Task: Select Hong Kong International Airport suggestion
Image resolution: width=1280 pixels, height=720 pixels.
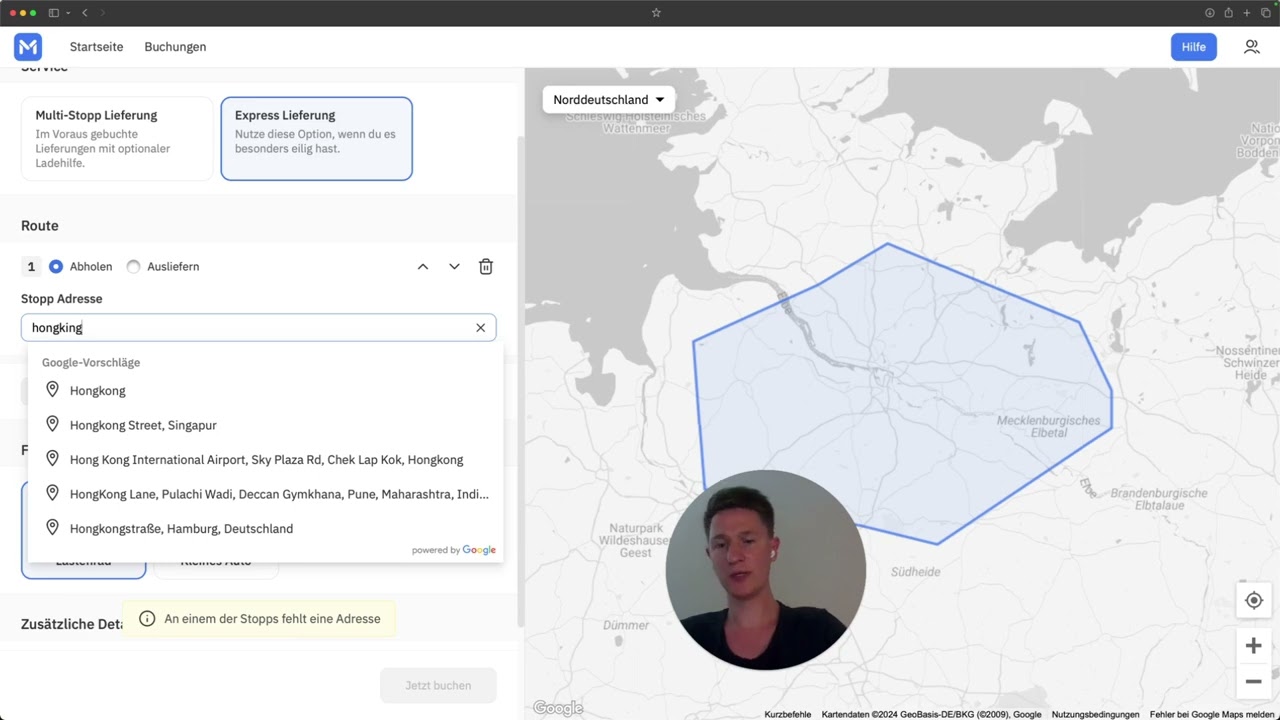Action: coord(265,459)
